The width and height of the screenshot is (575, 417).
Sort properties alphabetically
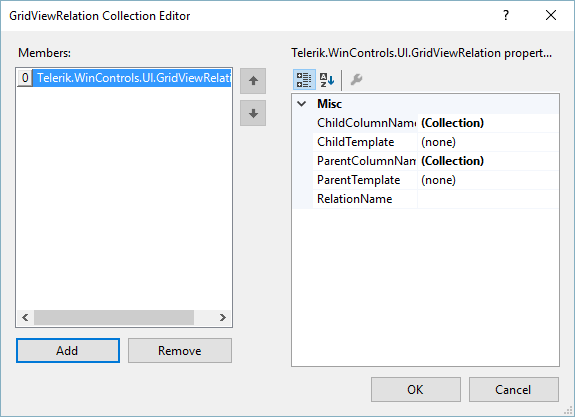point(326,80)
